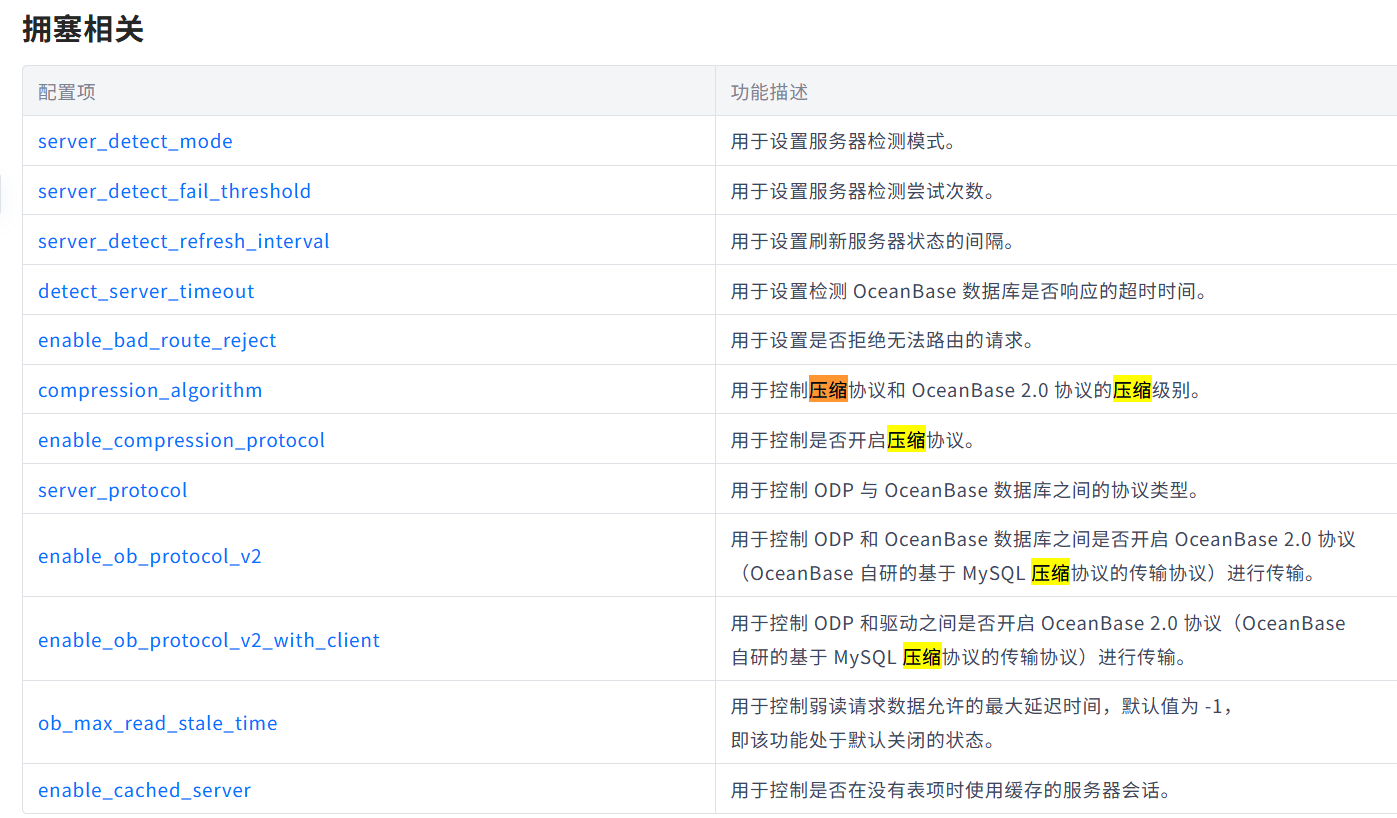The width and height of the screenshot is (1397, 818).
Task: Click the 功能描述 column header
Action: pos(769,92)
